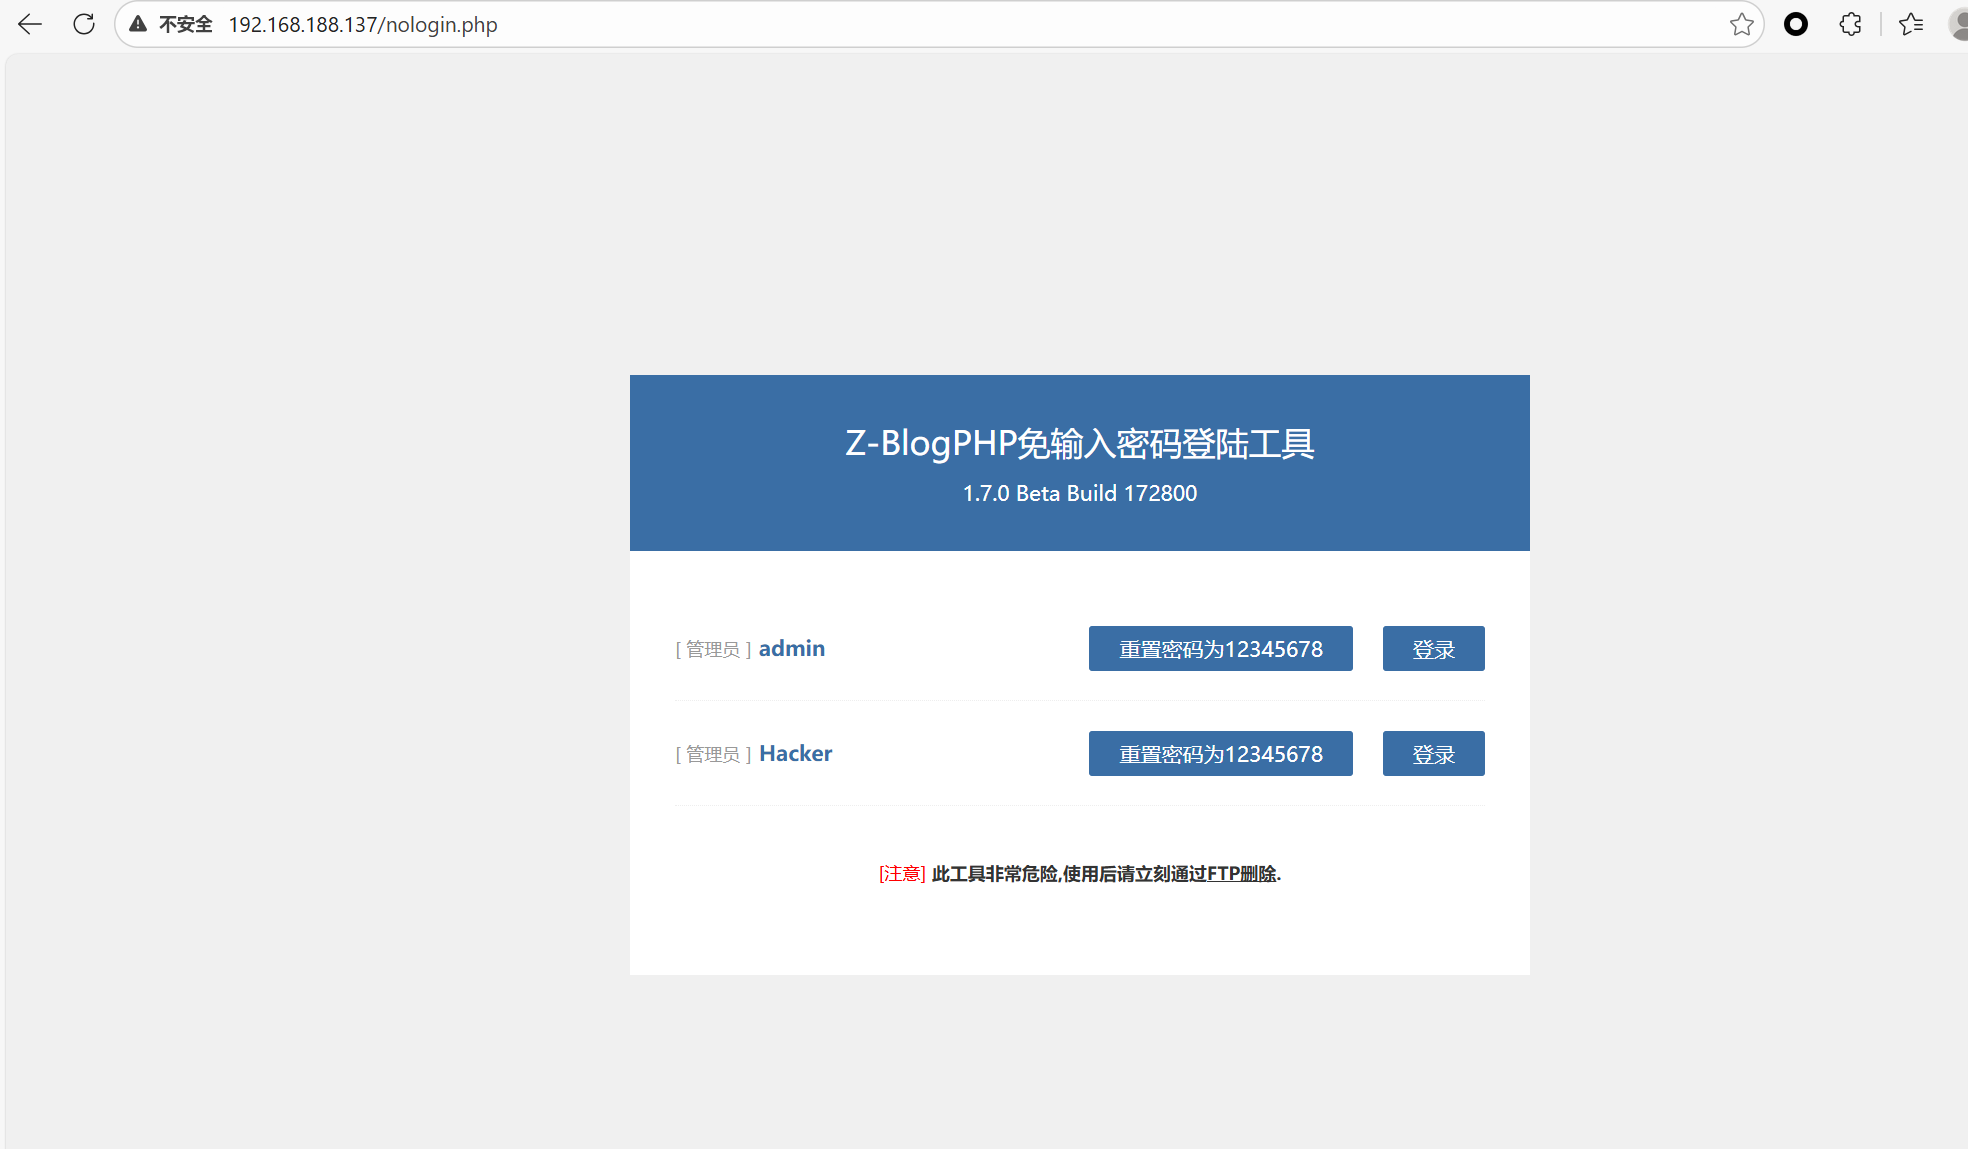Click the Z-BlogPHP免输入密码登陆工具 heading

tap(1079, 443)
